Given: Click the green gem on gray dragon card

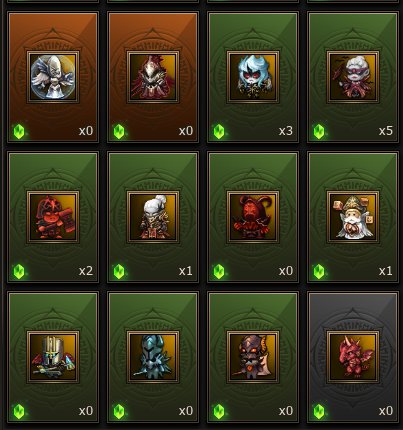Looking at the screenshot, I should click(x=319, y=411).
